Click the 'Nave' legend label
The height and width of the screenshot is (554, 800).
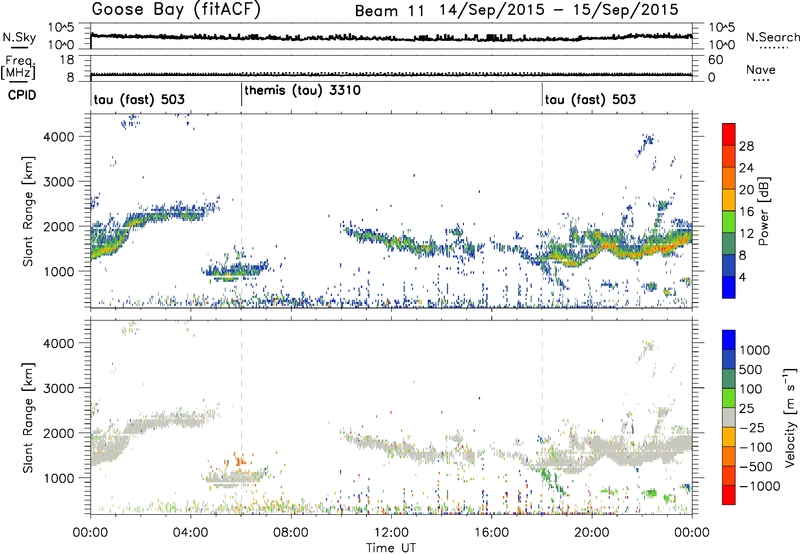coord(760,69)
